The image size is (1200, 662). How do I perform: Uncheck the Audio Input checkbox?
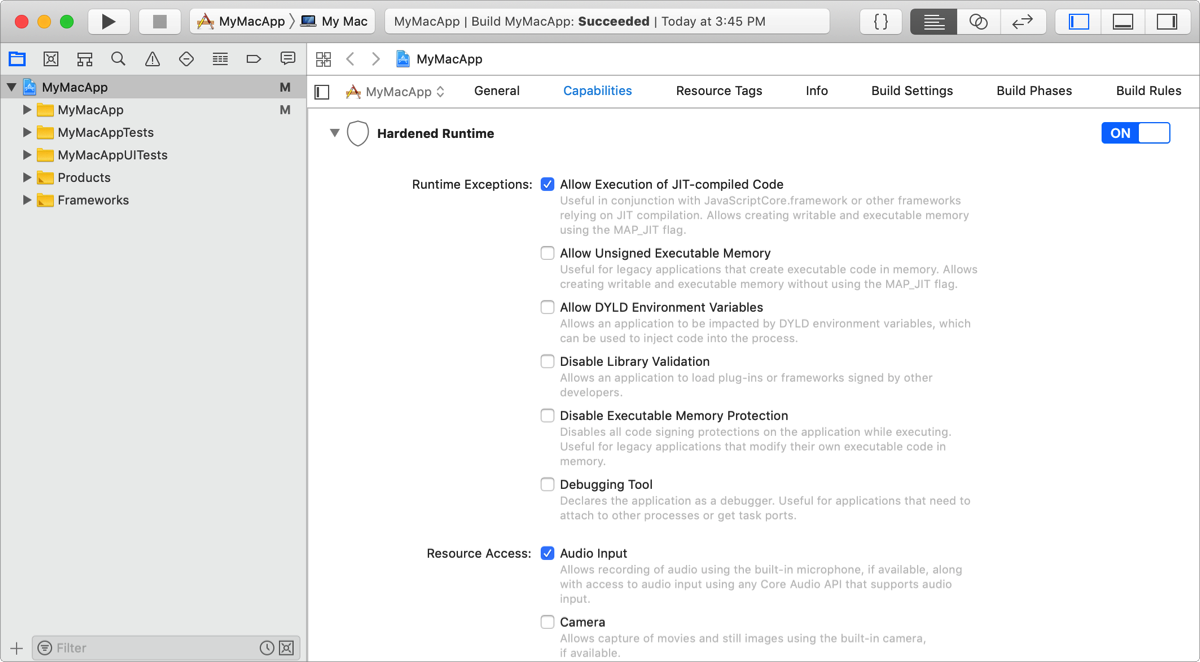point(547,553)
